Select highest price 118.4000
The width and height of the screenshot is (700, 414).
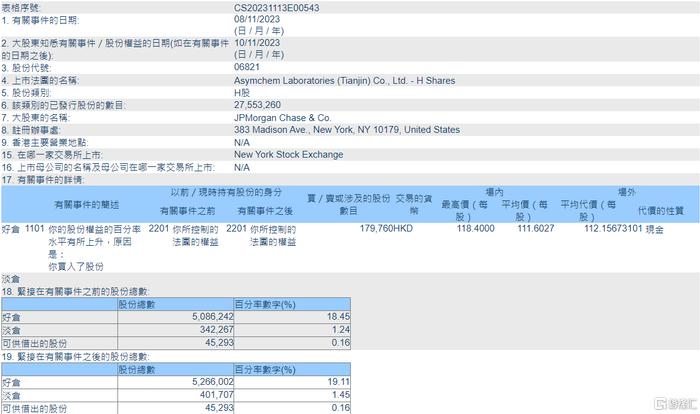click(x=475, y=229)
